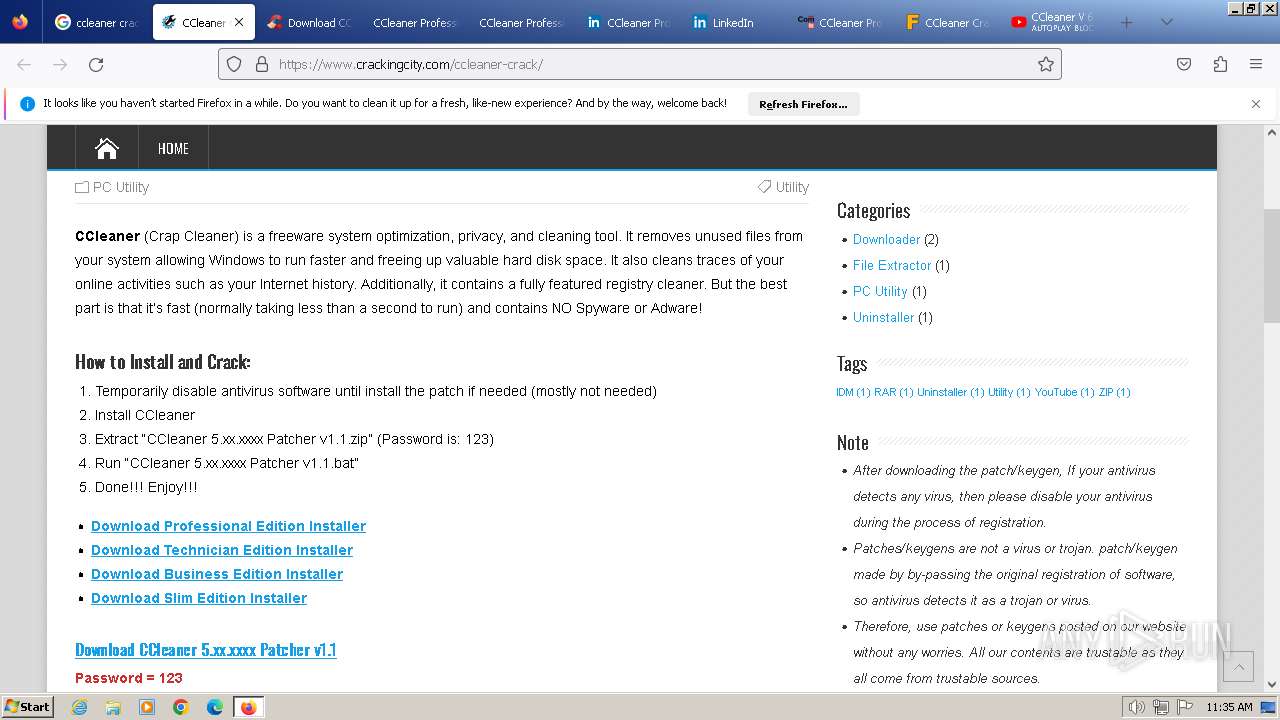Reload the page with the refresh icon

(96, 64)
